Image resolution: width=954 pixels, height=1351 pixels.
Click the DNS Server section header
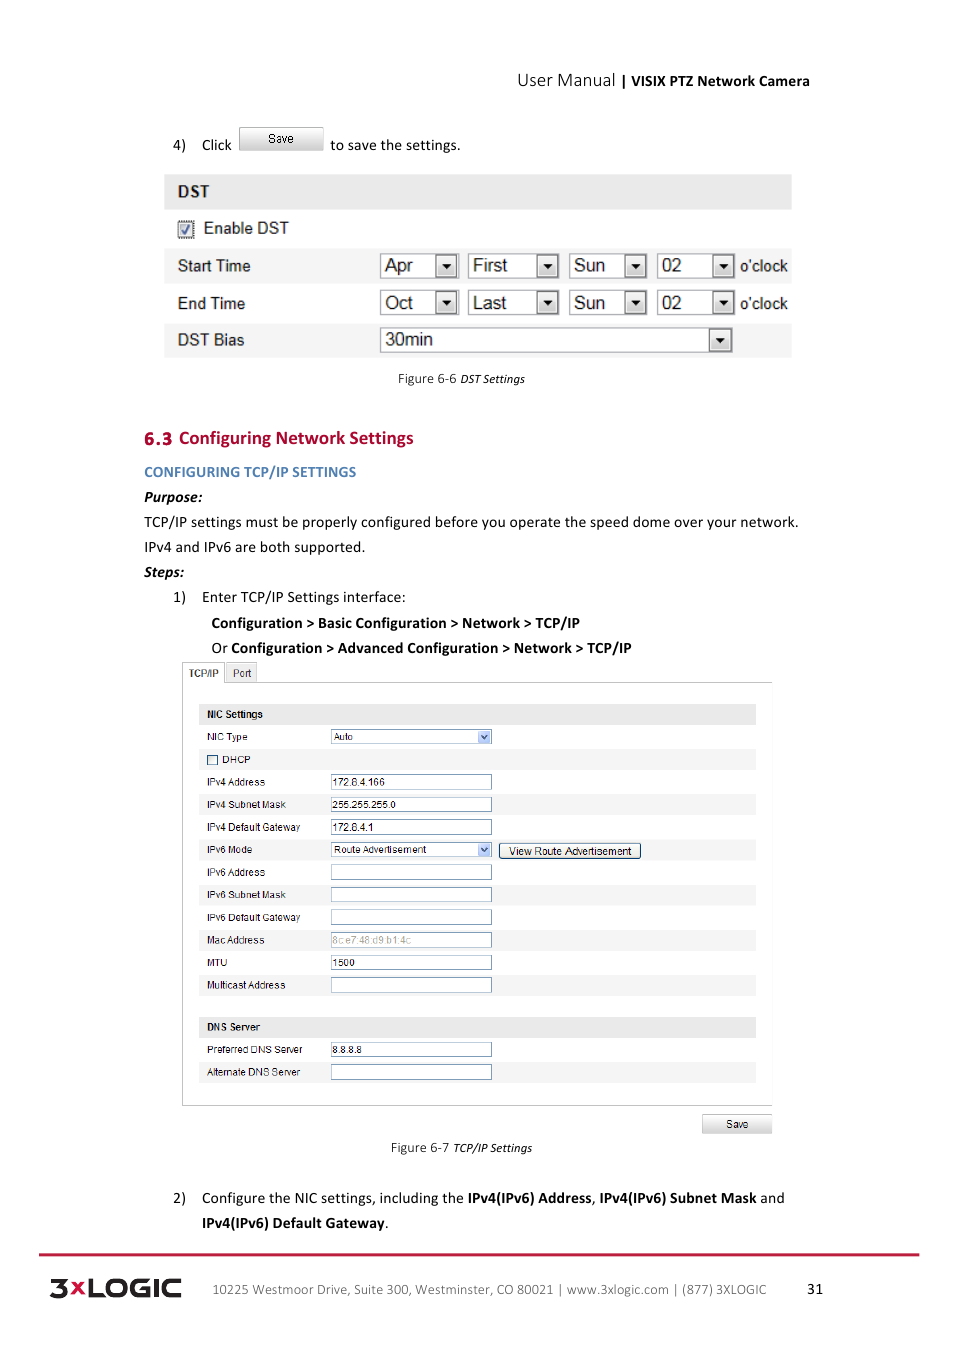477,1027
